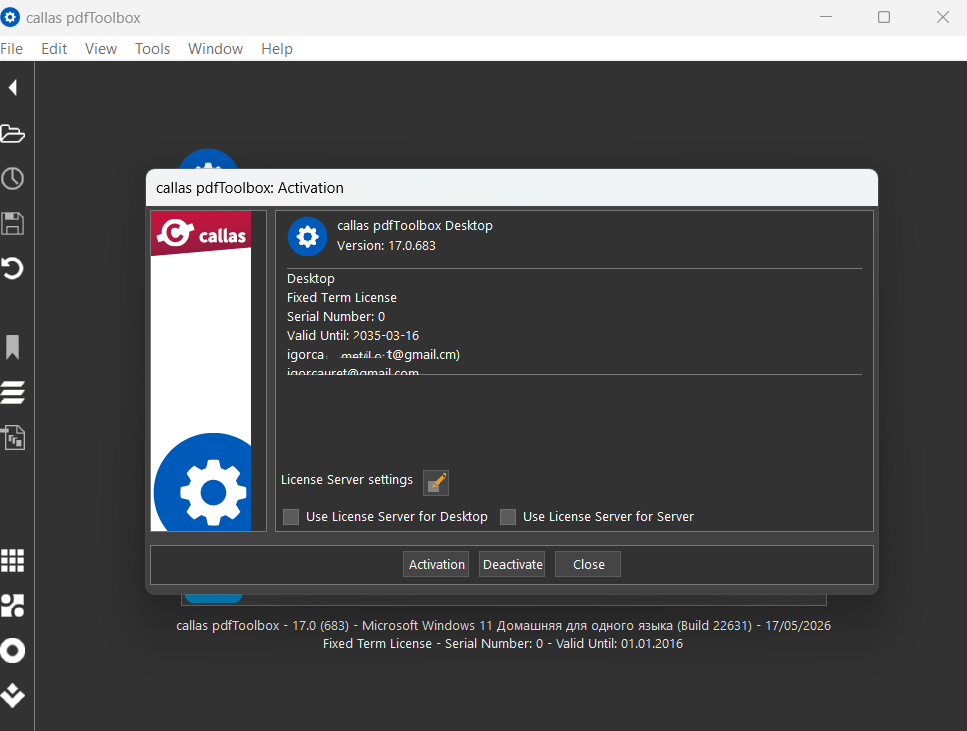Open the Help menu
The image size is (967, 731).
click(x=277, y=49)
